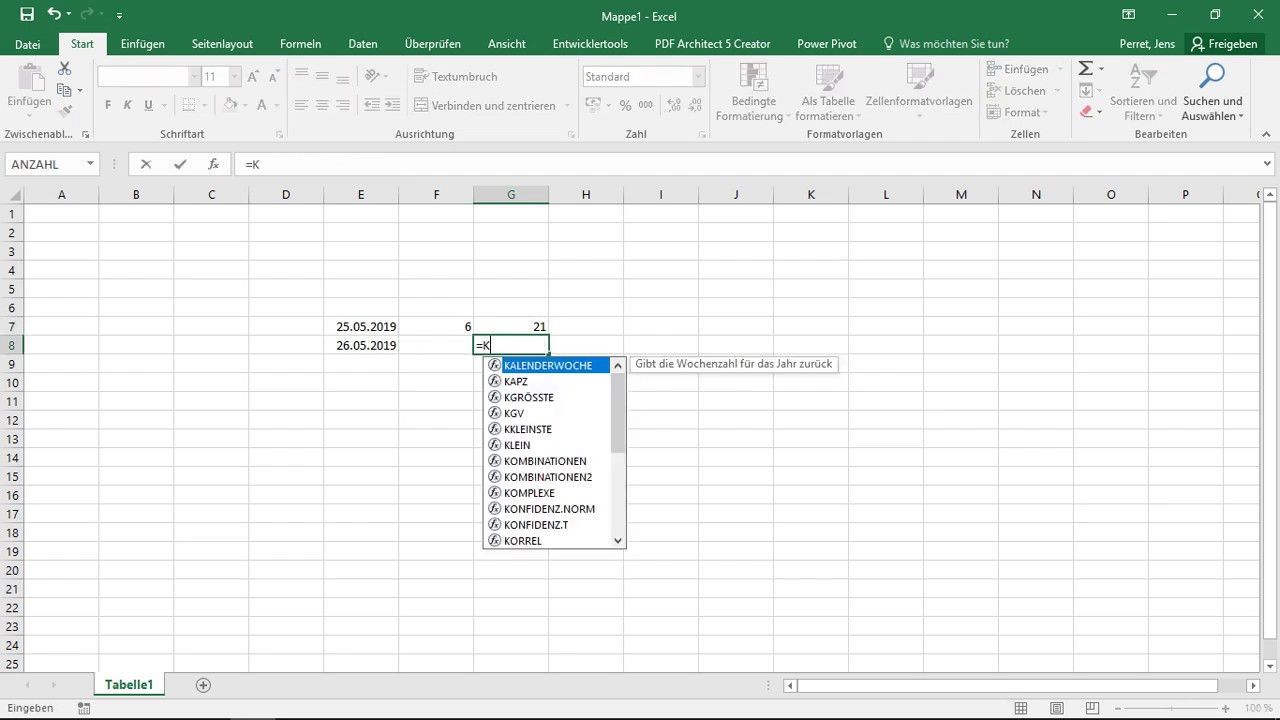Click the Freigeben share button
Screen dimensions: 1280x720
pos(1224,44)
